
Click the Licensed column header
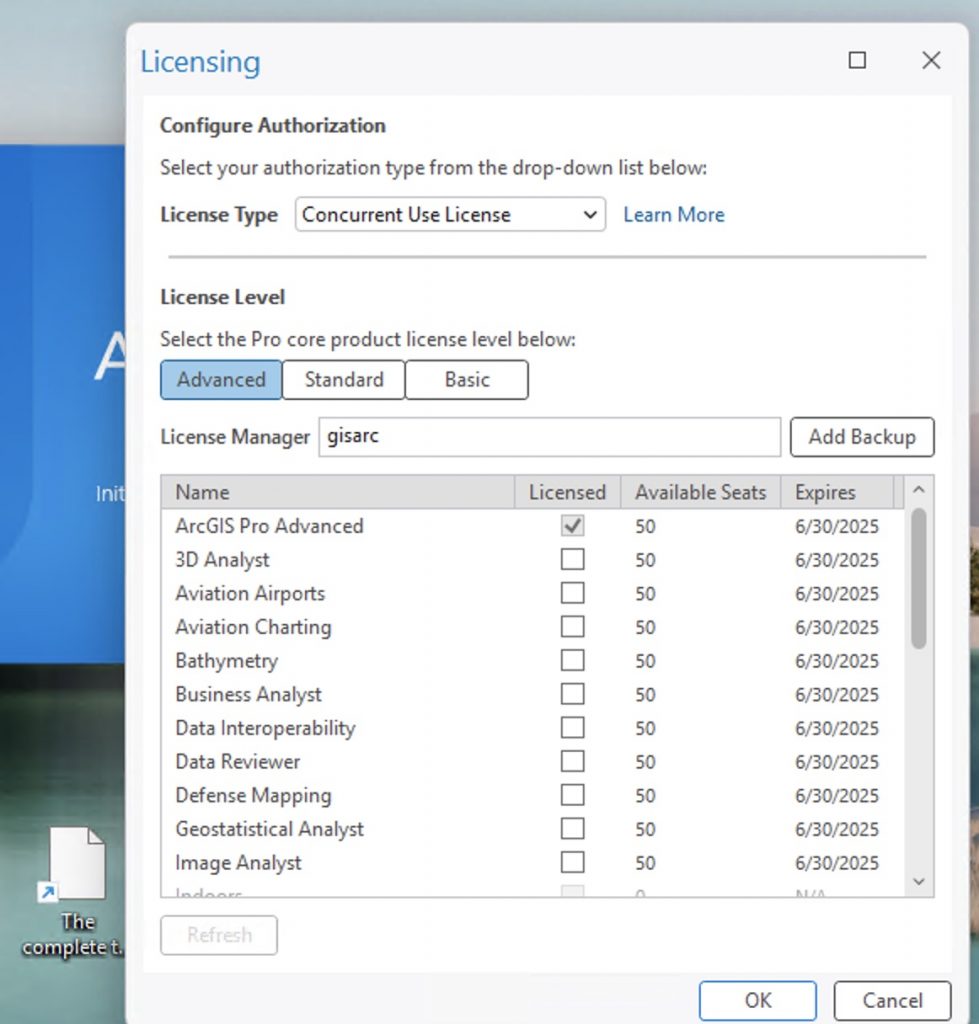pos(567,492)
